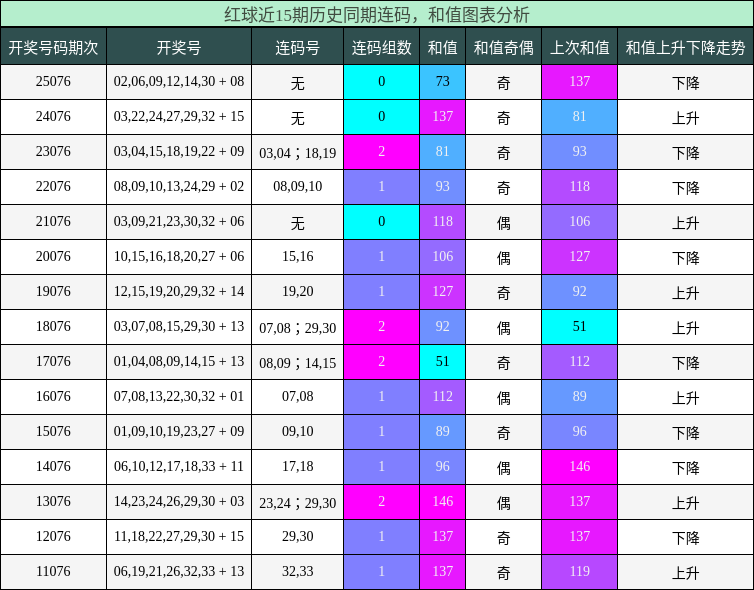Screen dimensions: 754x590
Task: Select period cell 11076
Action: click(x=53, y=572)
